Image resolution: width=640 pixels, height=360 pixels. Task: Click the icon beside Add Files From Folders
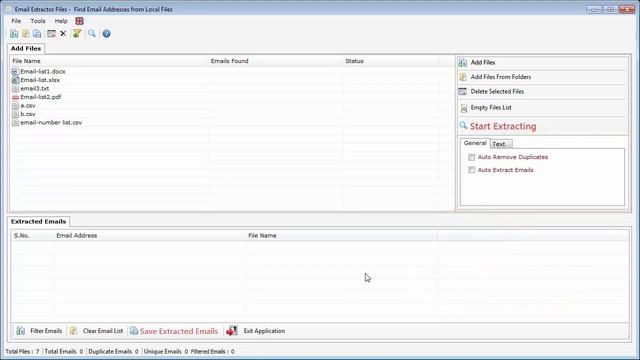[463, 77]
